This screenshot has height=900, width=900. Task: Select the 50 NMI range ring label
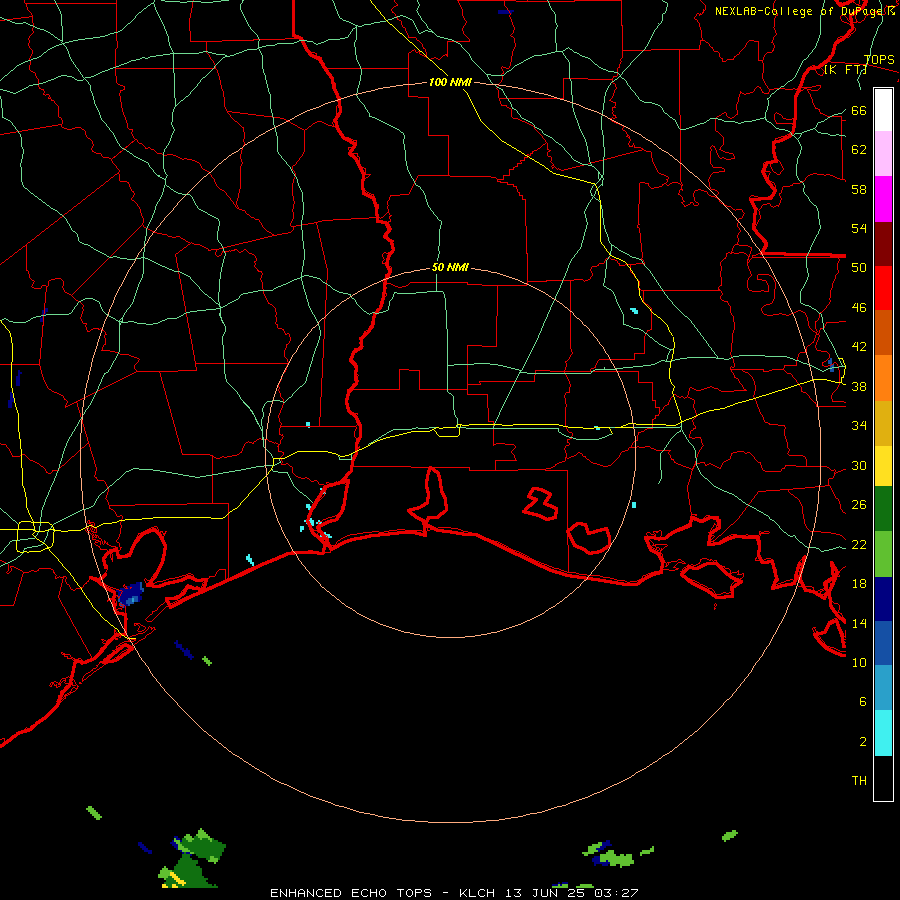click(450, 267)
